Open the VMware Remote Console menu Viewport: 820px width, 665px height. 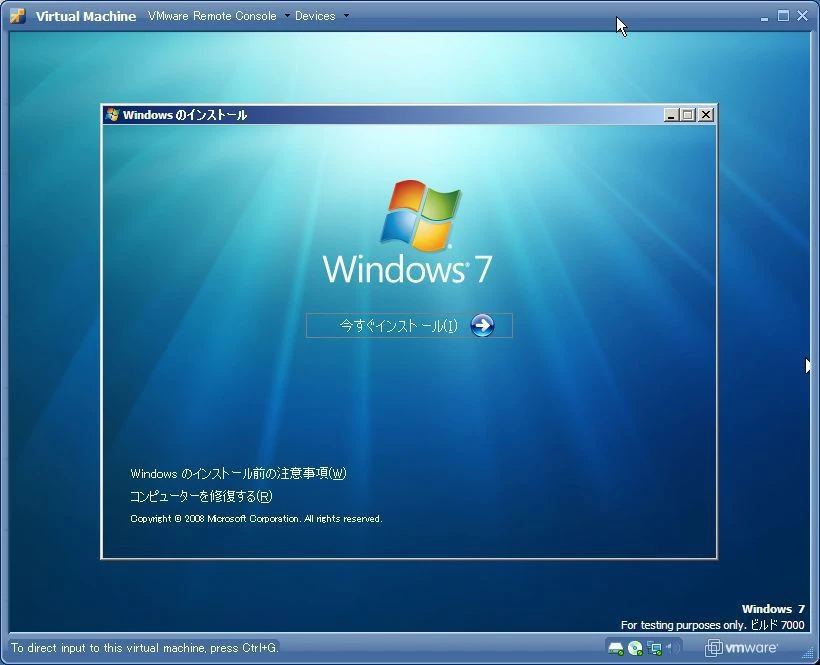212,16
